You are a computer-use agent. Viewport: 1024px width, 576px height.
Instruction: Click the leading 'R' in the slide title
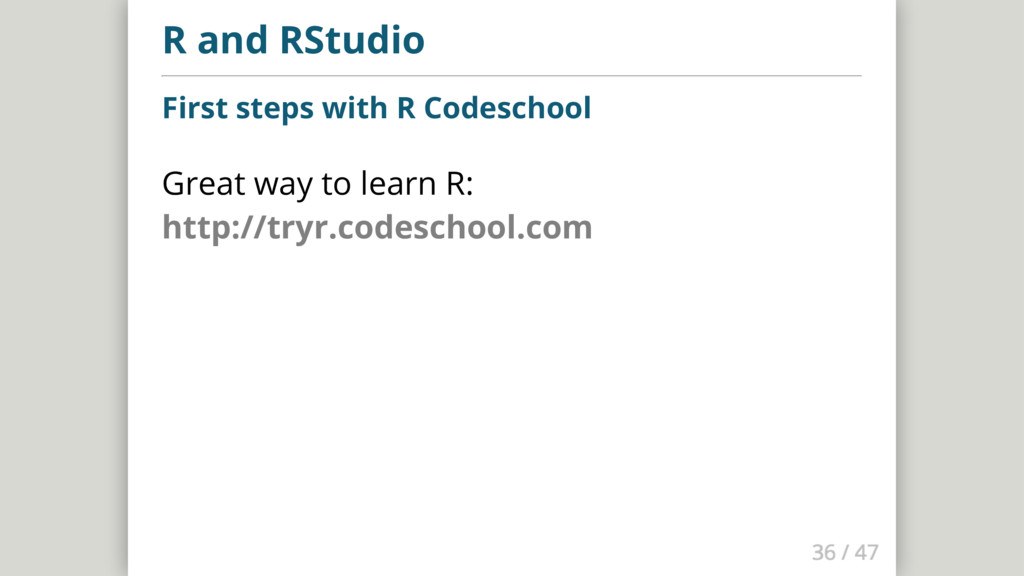tap(174, 41)
